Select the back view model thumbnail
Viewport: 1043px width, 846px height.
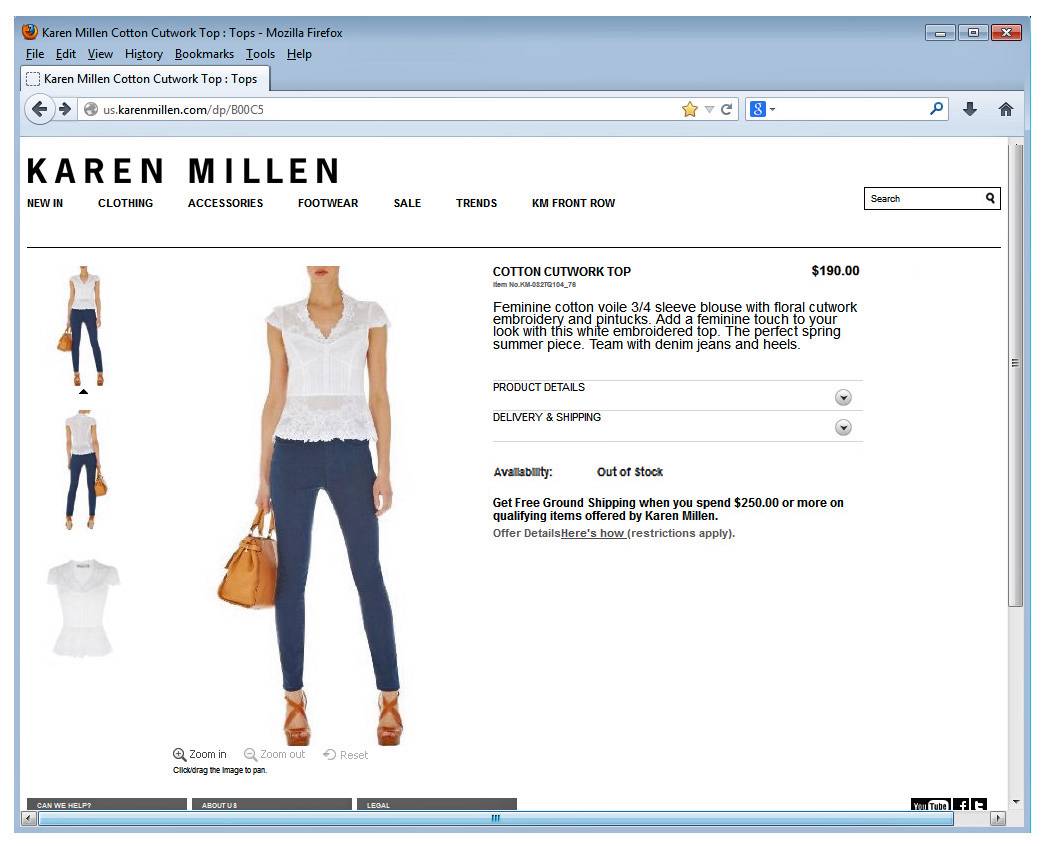click(84, 470)
